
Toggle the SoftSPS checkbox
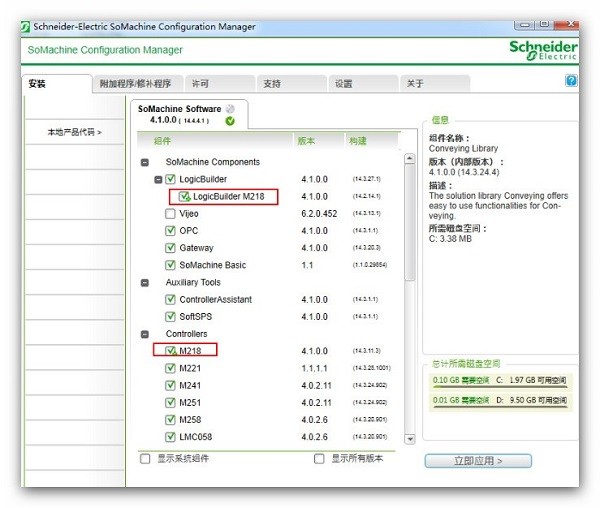click(170, 317)
